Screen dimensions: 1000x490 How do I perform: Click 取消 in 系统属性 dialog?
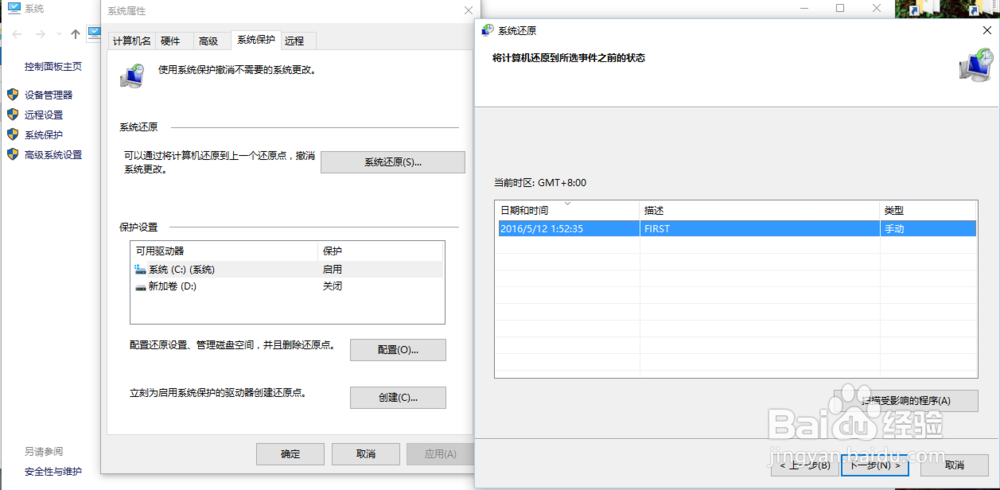point(365,454)
